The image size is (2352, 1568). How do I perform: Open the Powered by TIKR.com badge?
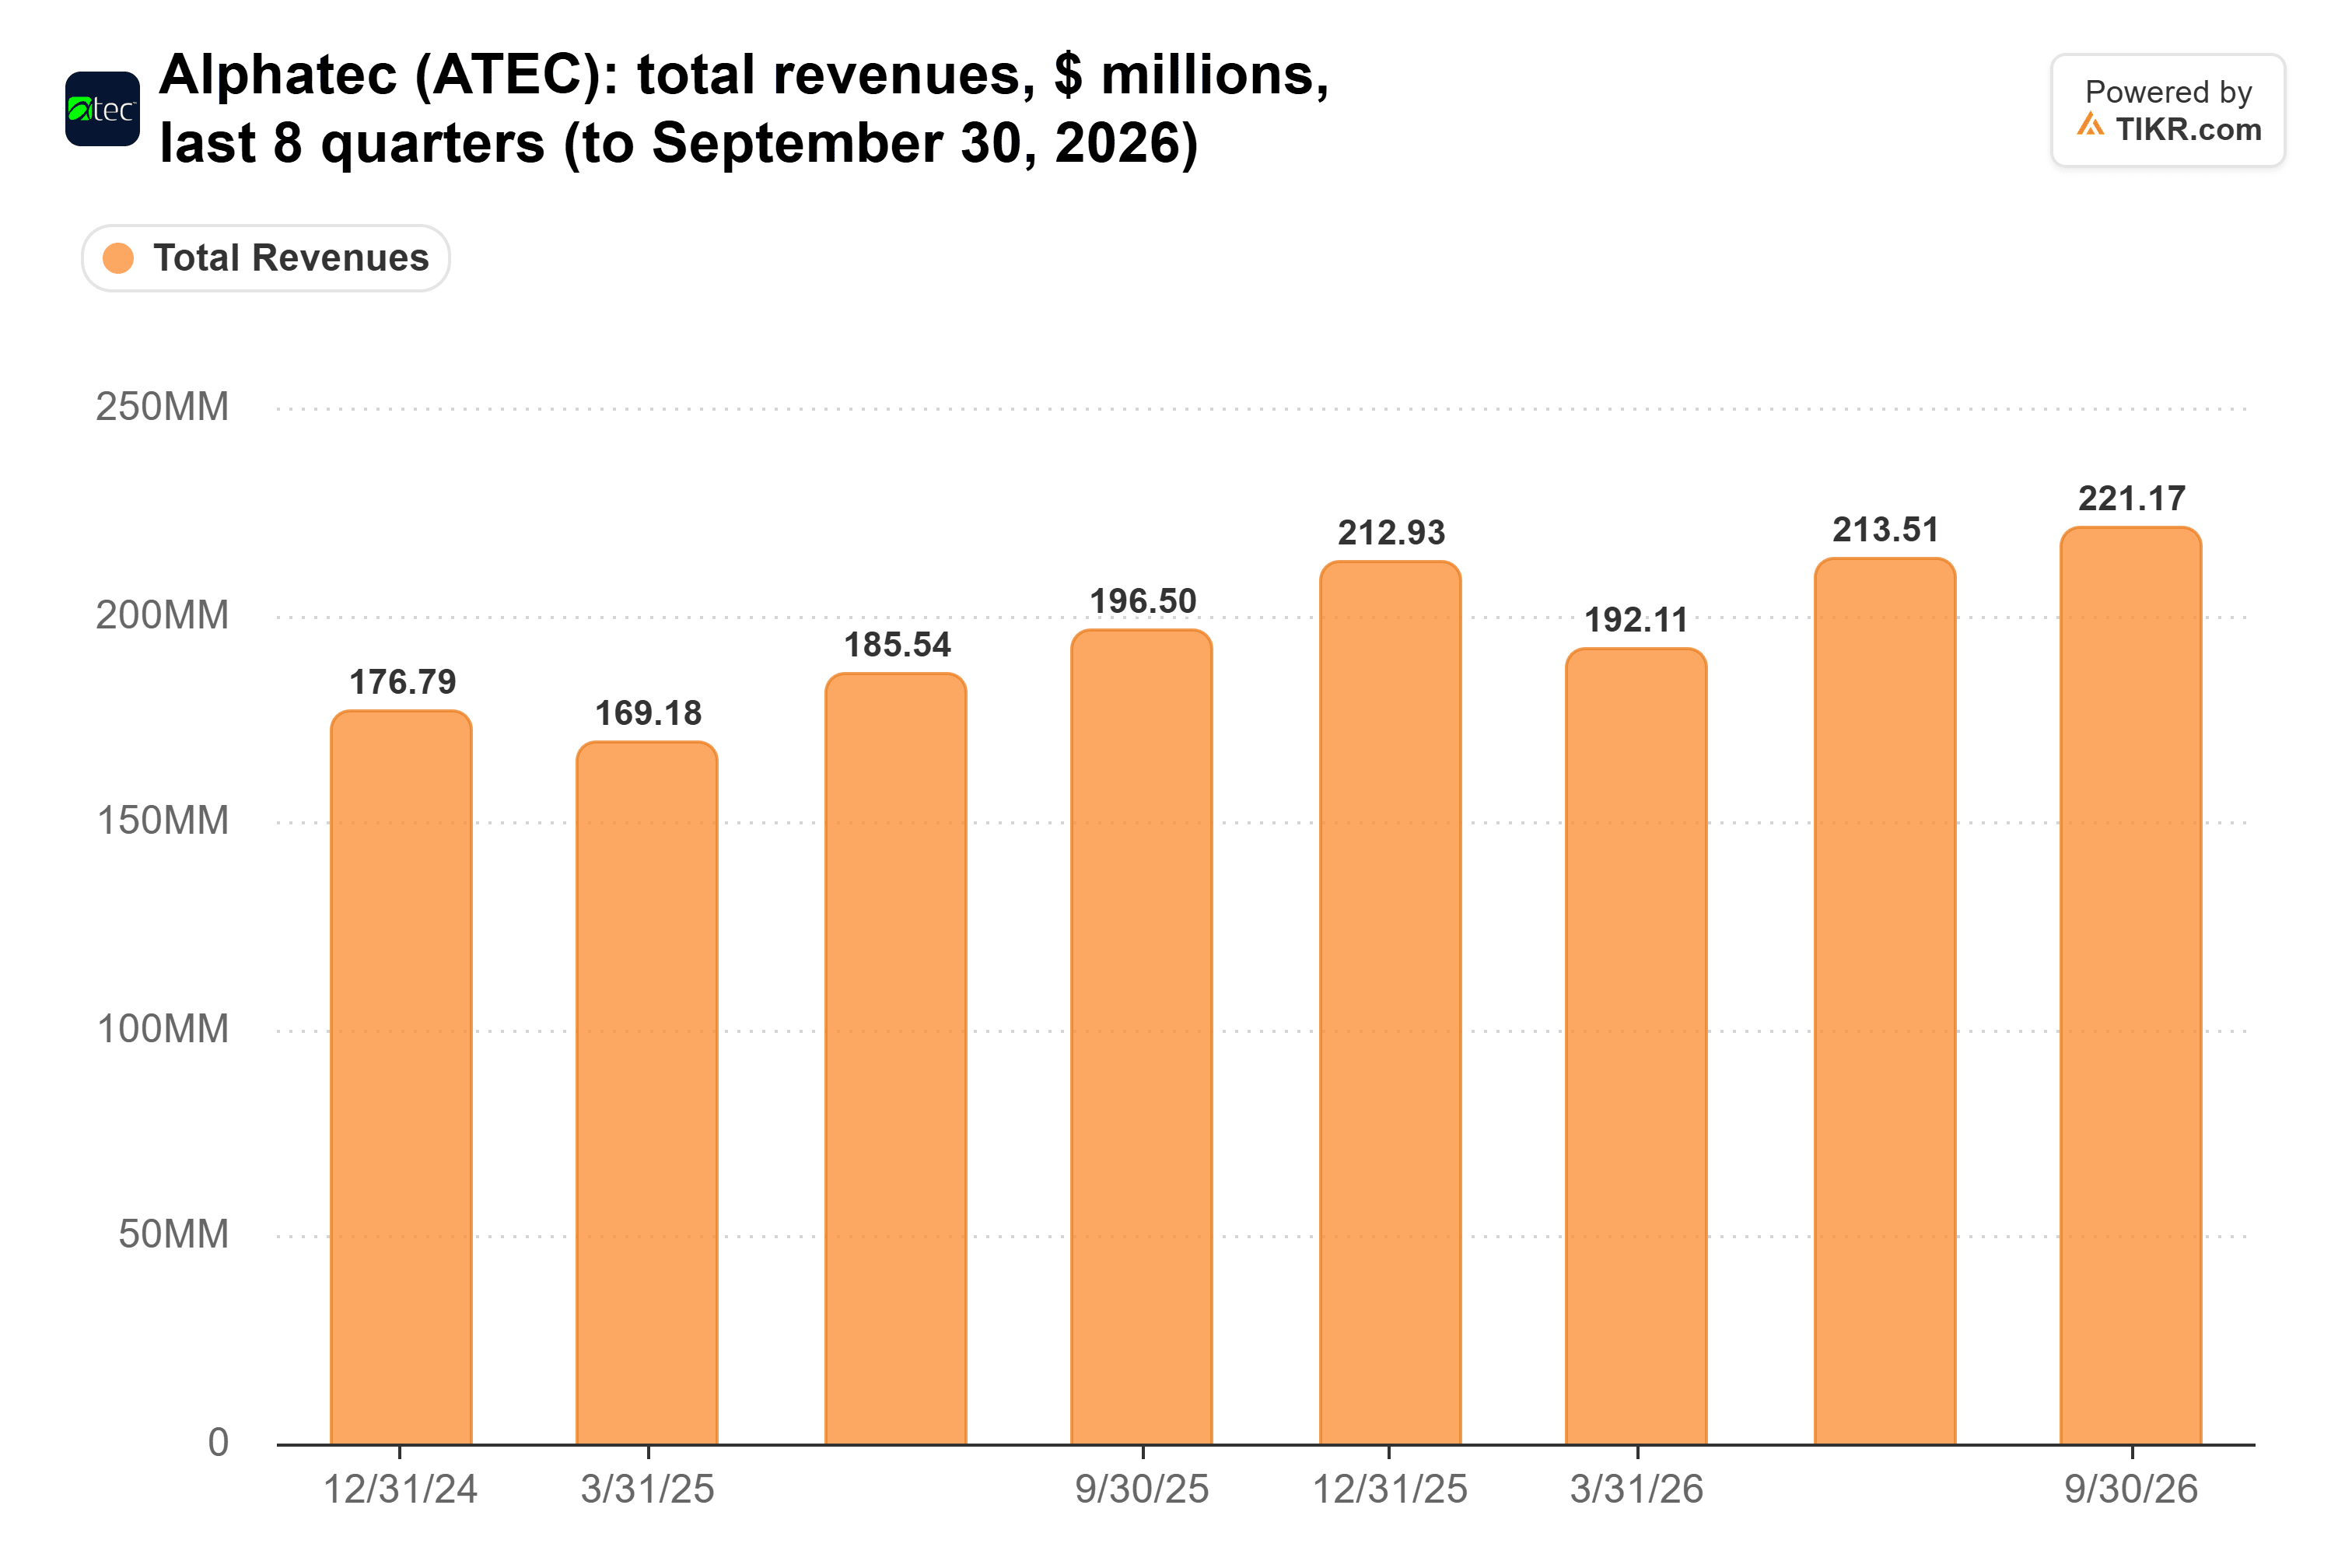pos(2168,110)
